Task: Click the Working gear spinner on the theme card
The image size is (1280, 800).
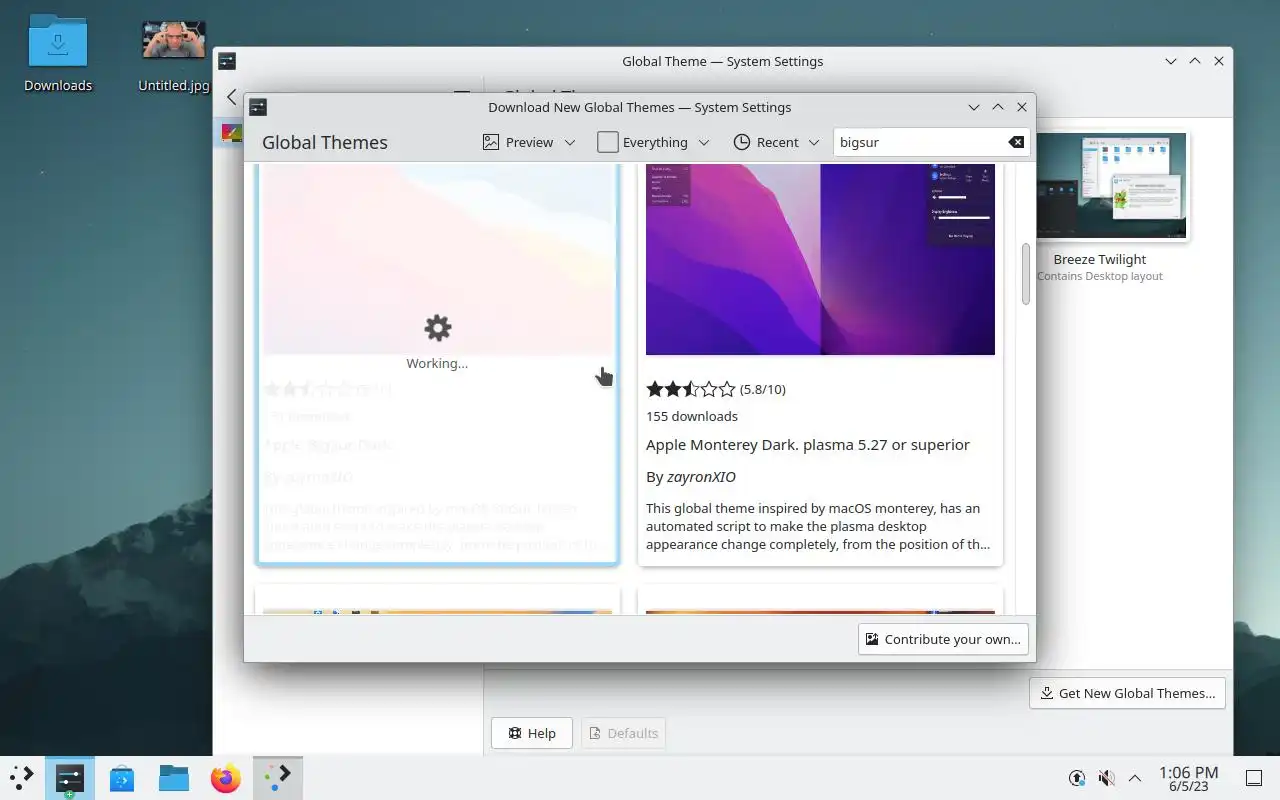Action: 438,327
